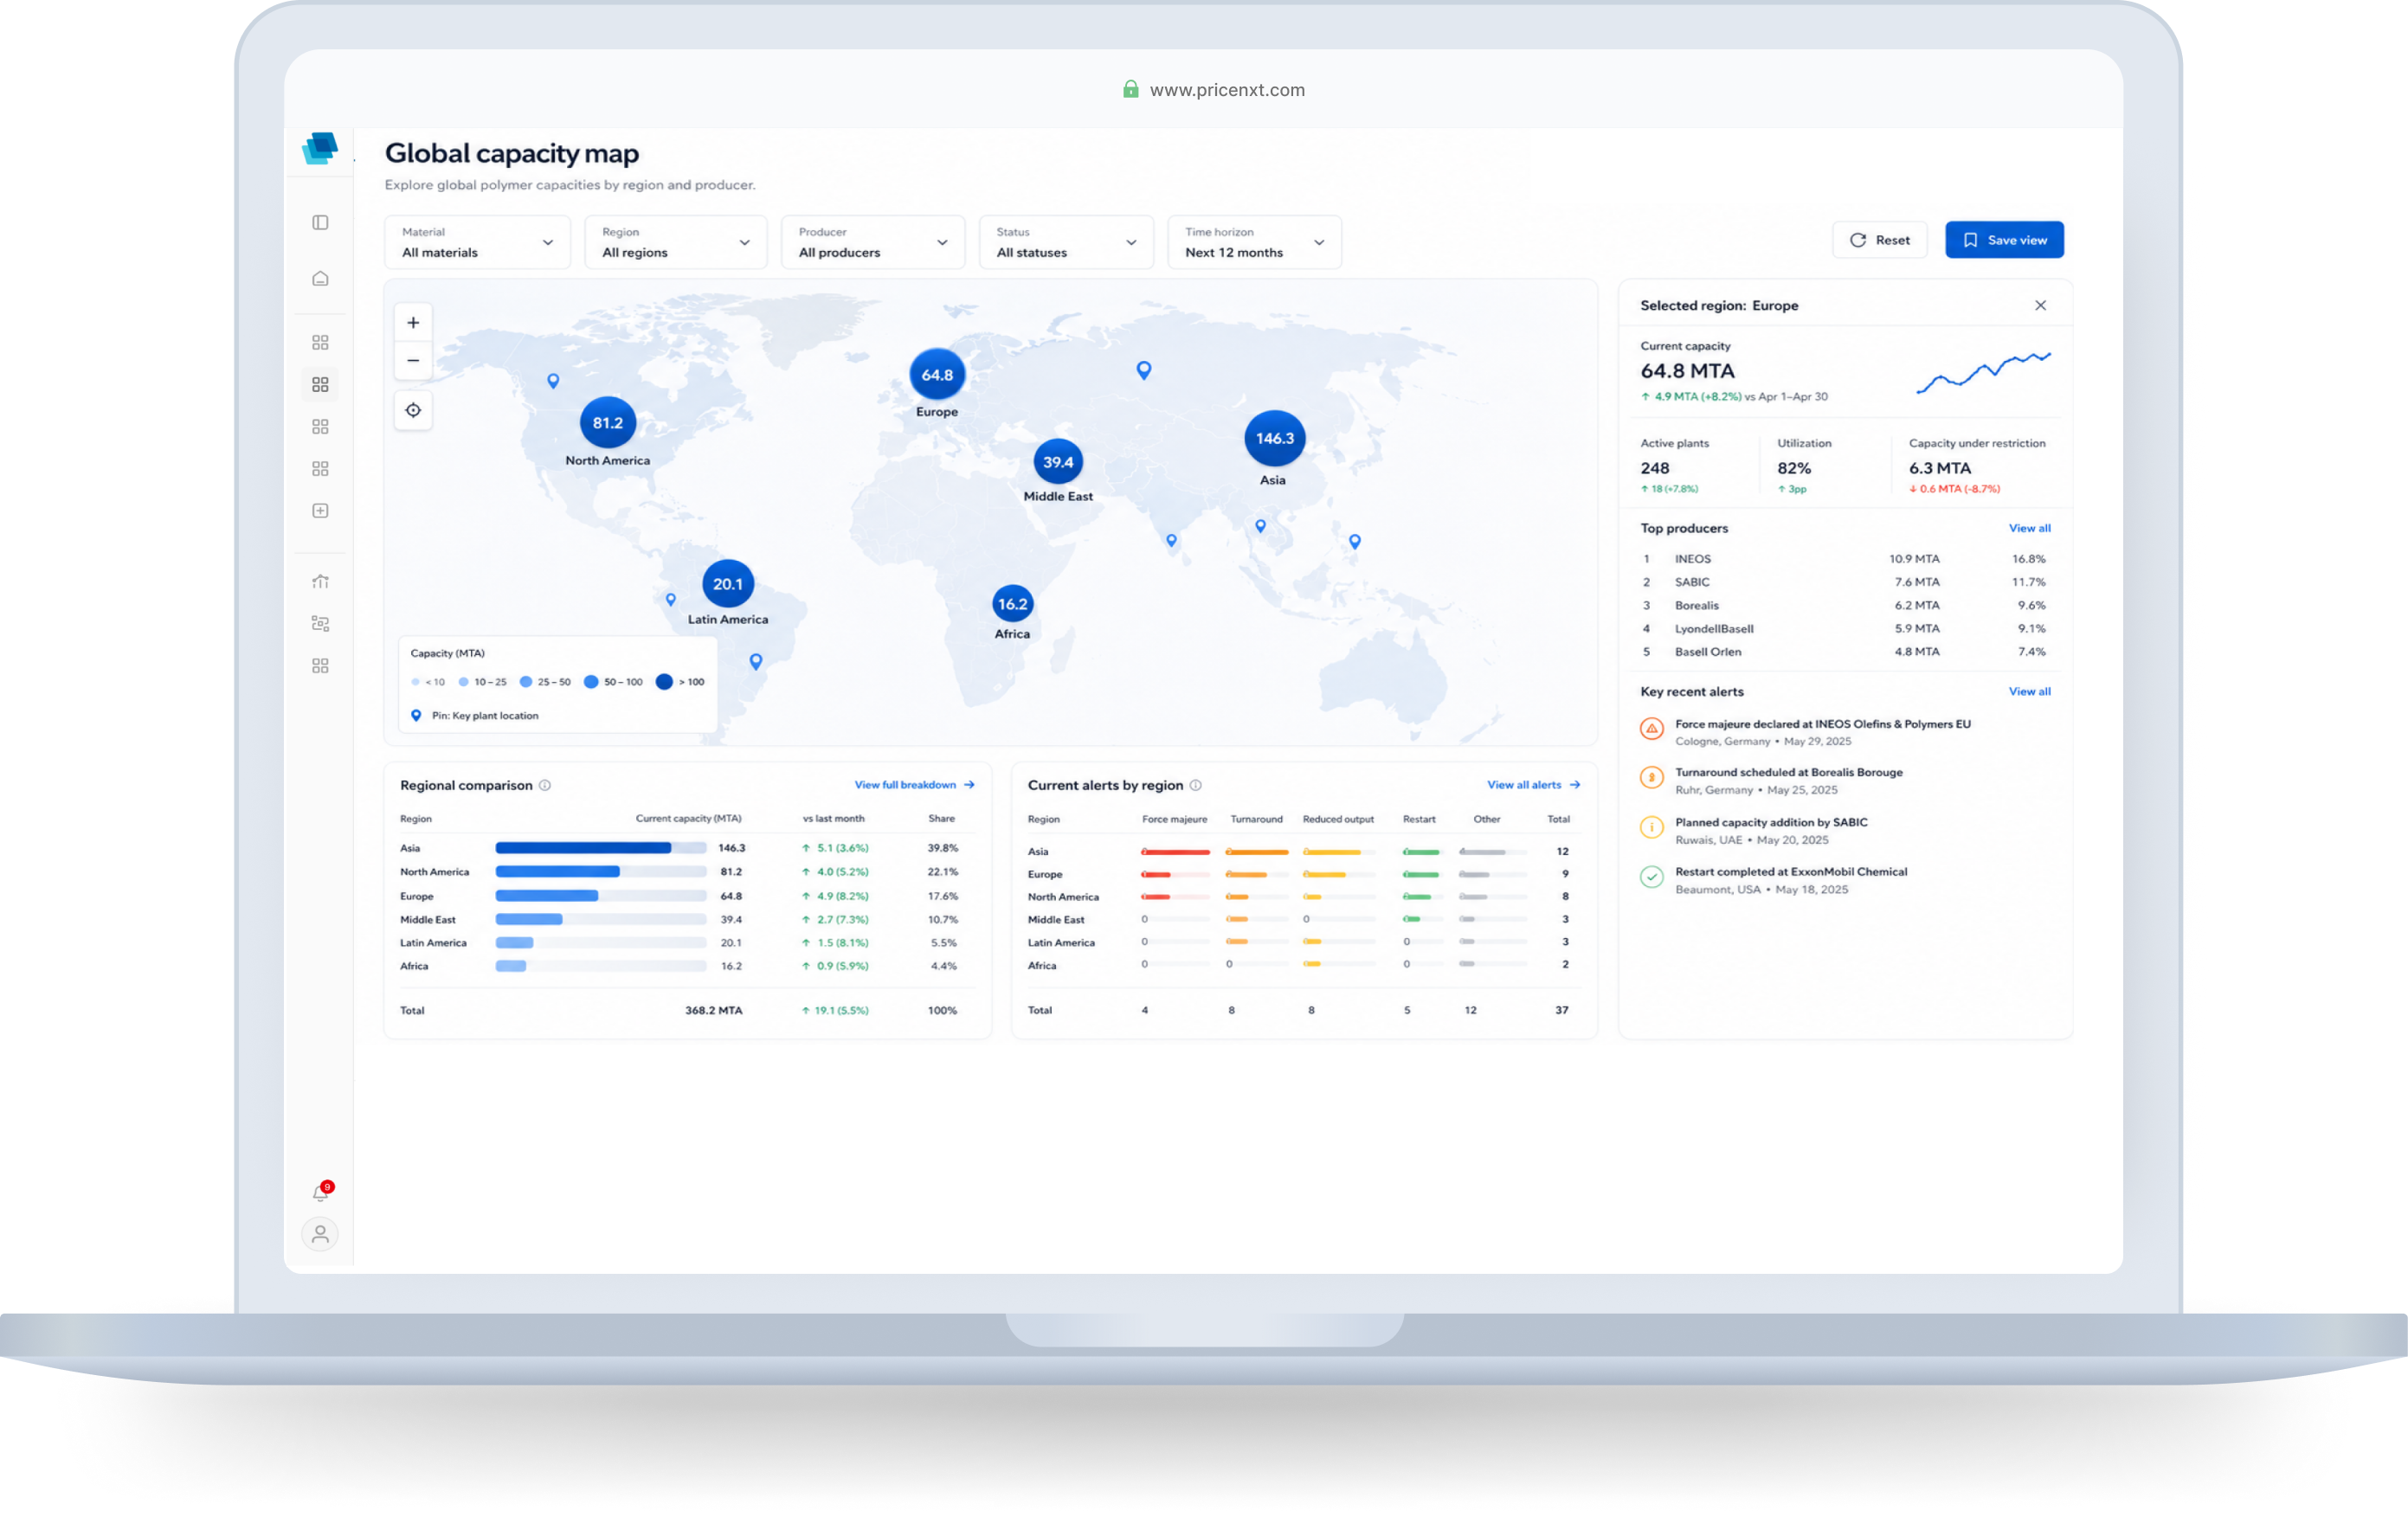This screenshot has width=2408, height=1517.
Task: Click the Asia capacity bar in Regional comparison
Action: click(600, 848)
